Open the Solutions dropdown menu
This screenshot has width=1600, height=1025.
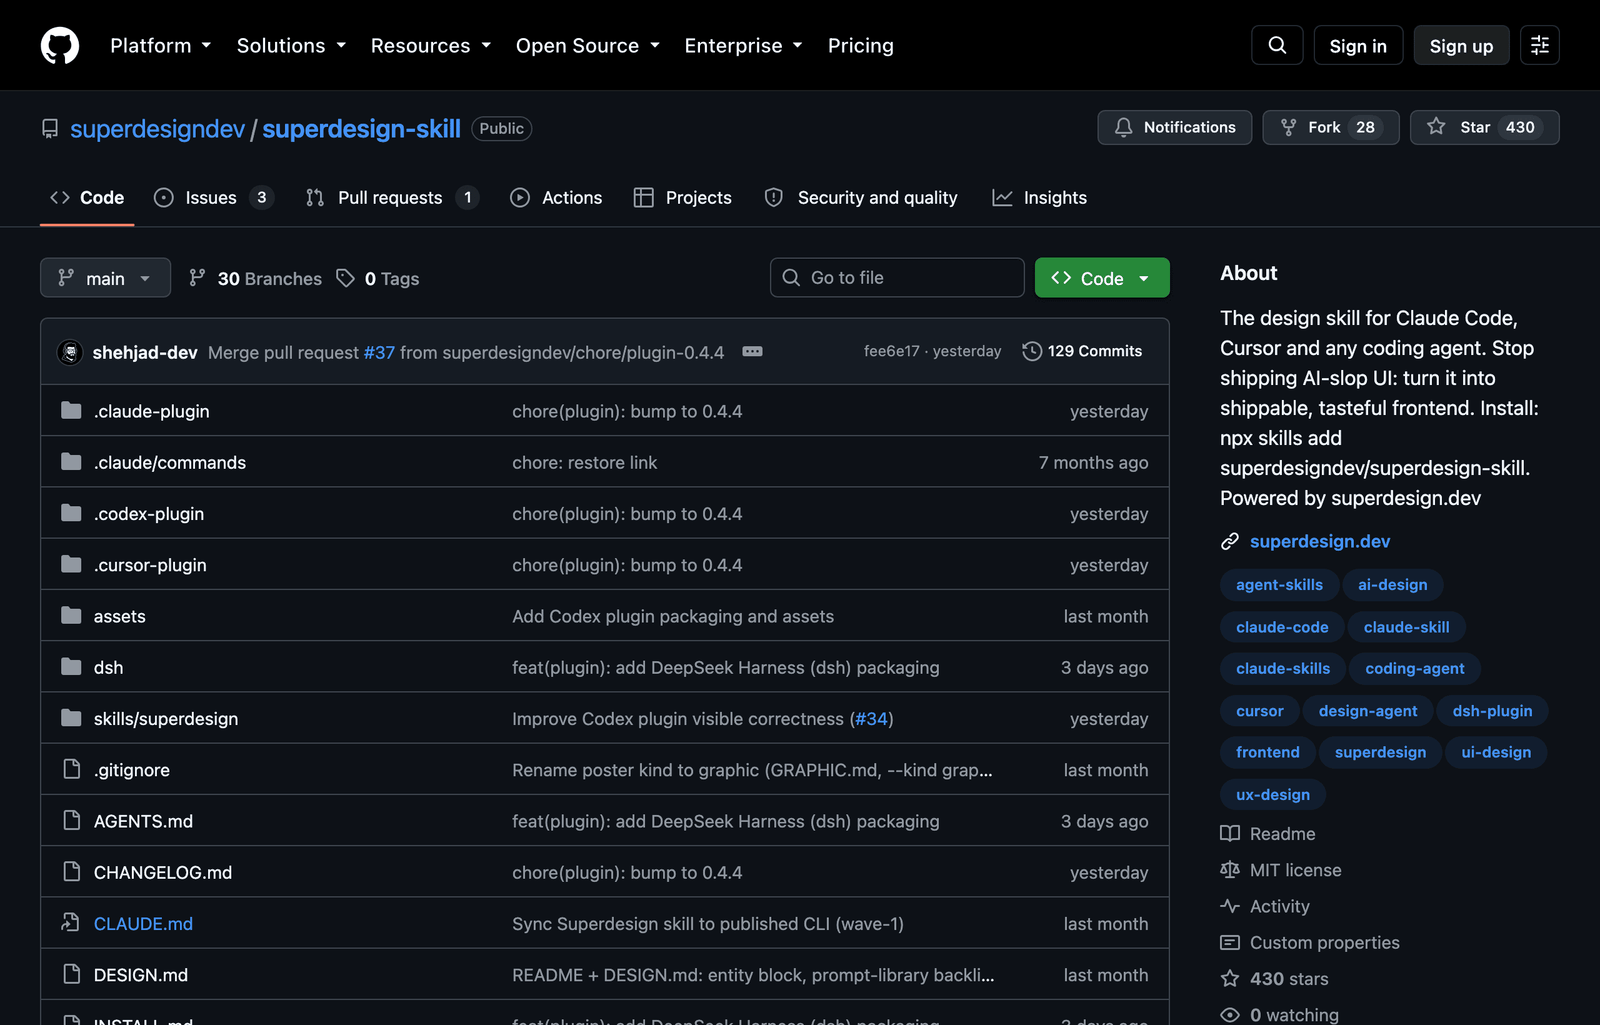click(x=291, y=46)
